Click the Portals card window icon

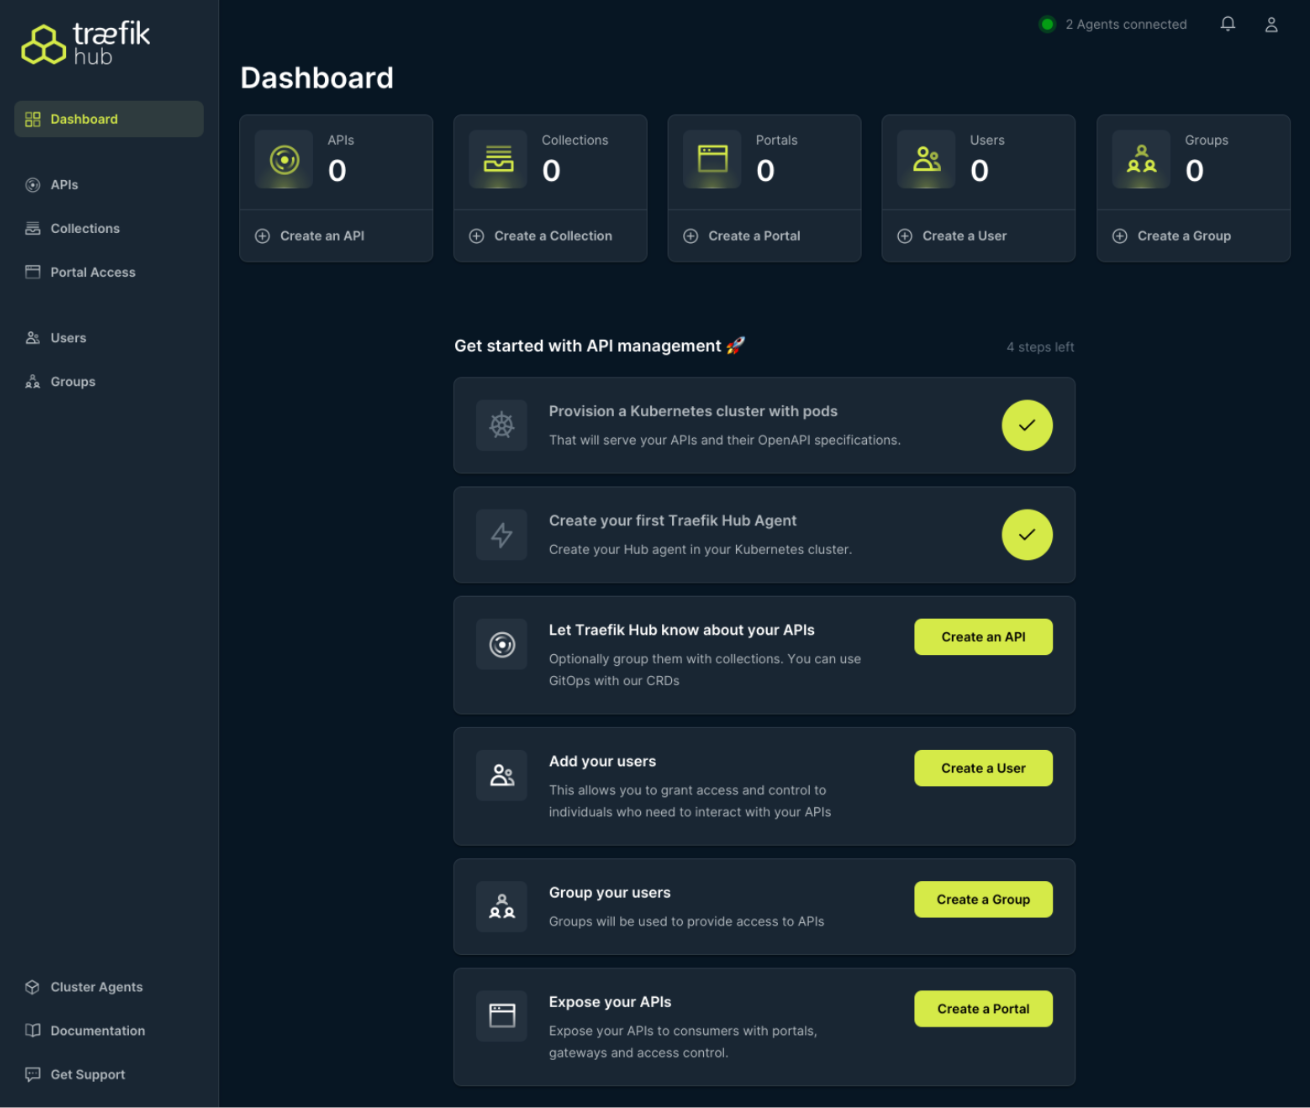(x=712, y=159)
